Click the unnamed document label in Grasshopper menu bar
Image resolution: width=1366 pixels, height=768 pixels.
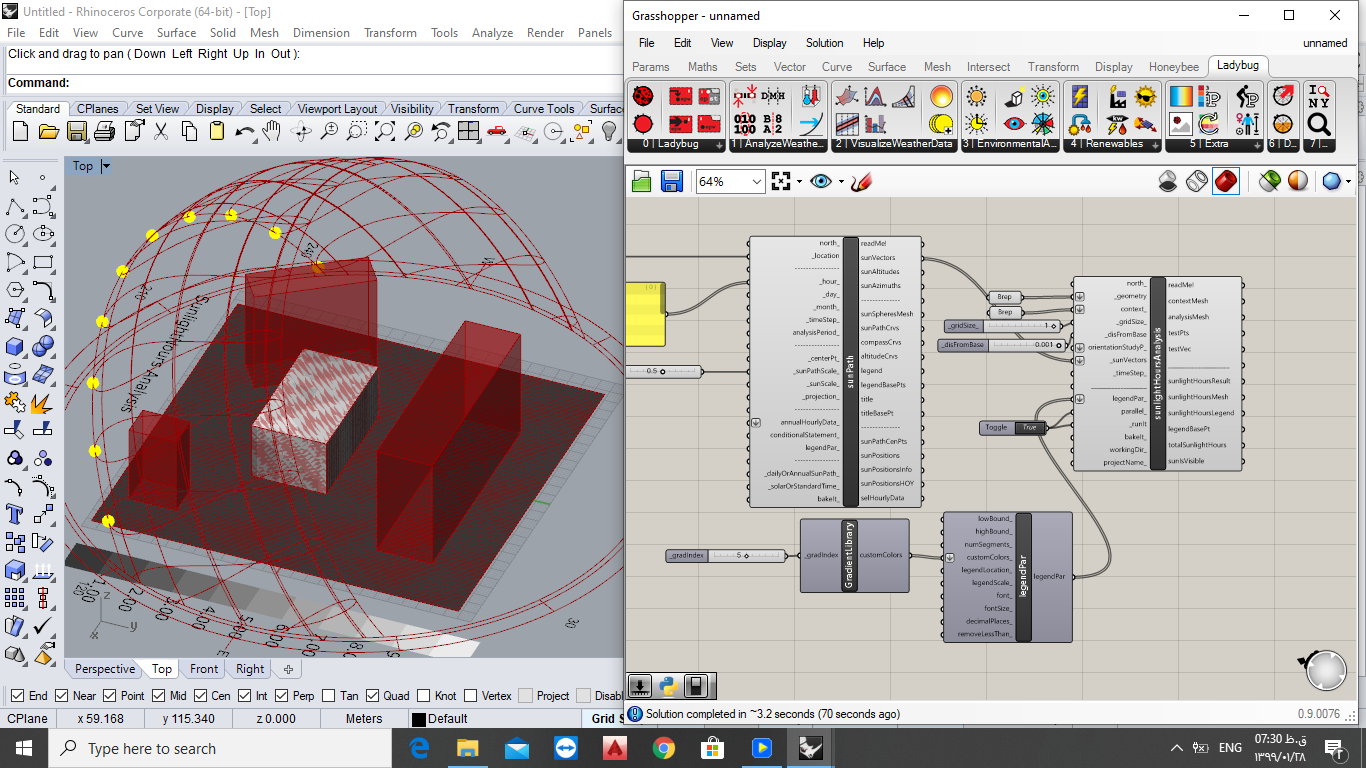click(1325, 43)
